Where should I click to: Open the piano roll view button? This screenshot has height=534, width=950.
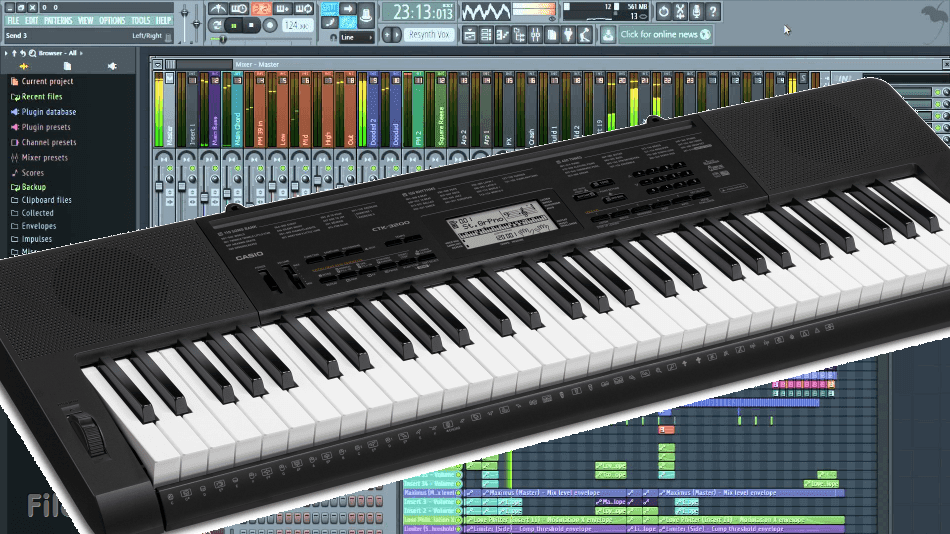(502, 35)
